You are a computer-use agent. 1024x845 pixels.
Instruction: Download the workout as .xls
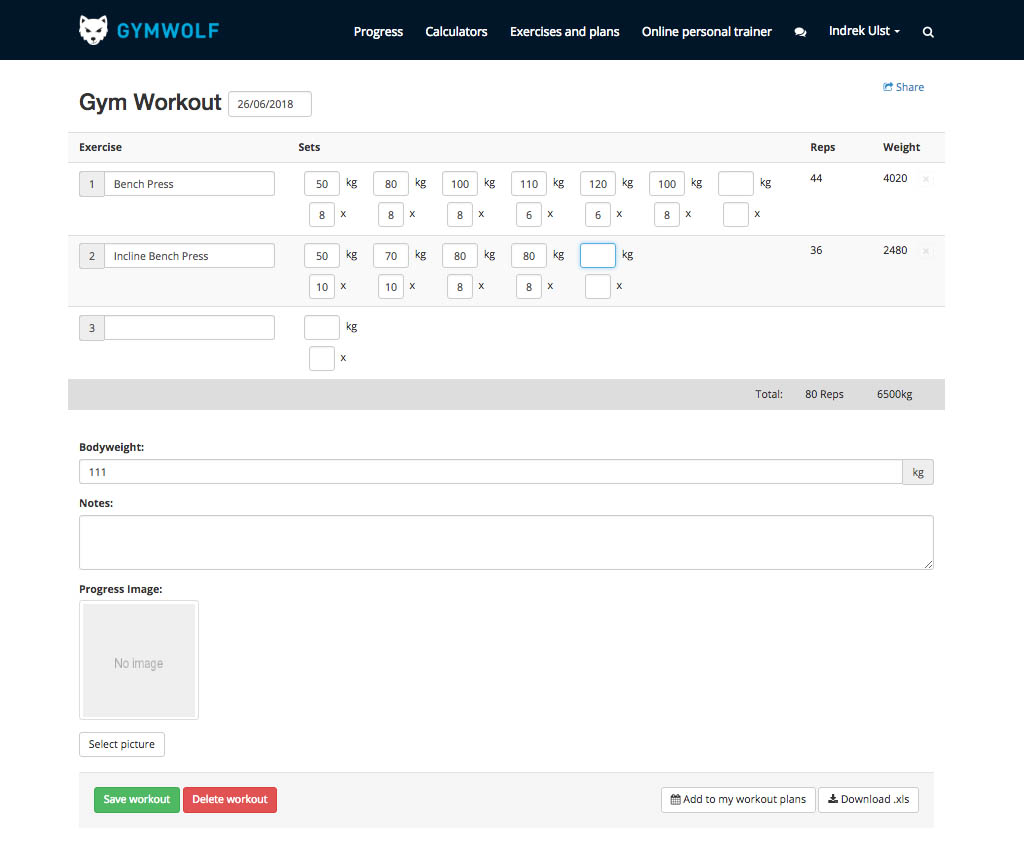(x=868, y=800)
